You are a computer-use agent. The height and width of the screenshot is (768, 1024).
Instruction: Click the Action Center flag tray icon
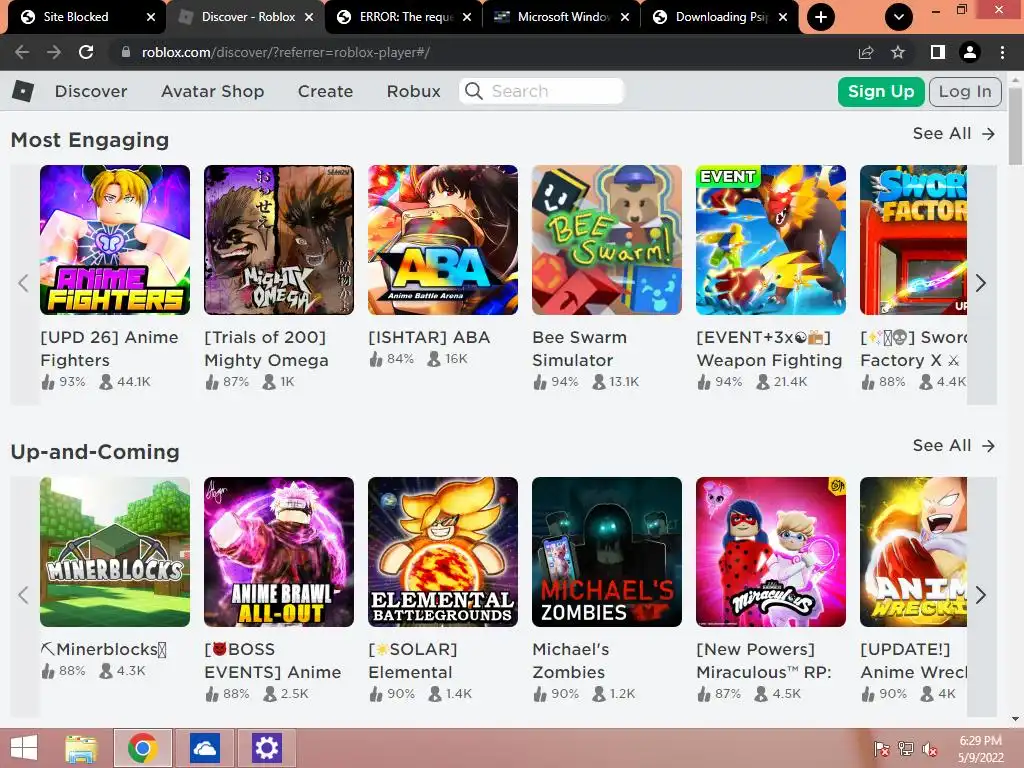point(881,749)
